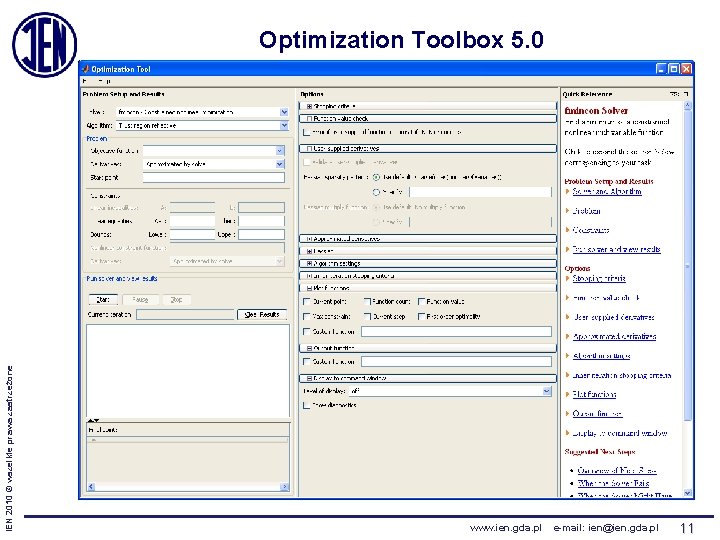This screenshot has width=720, height=540.
Task: Click the splitter arrows above Final point
Action: pyautogui.click(x=93, y=420)
